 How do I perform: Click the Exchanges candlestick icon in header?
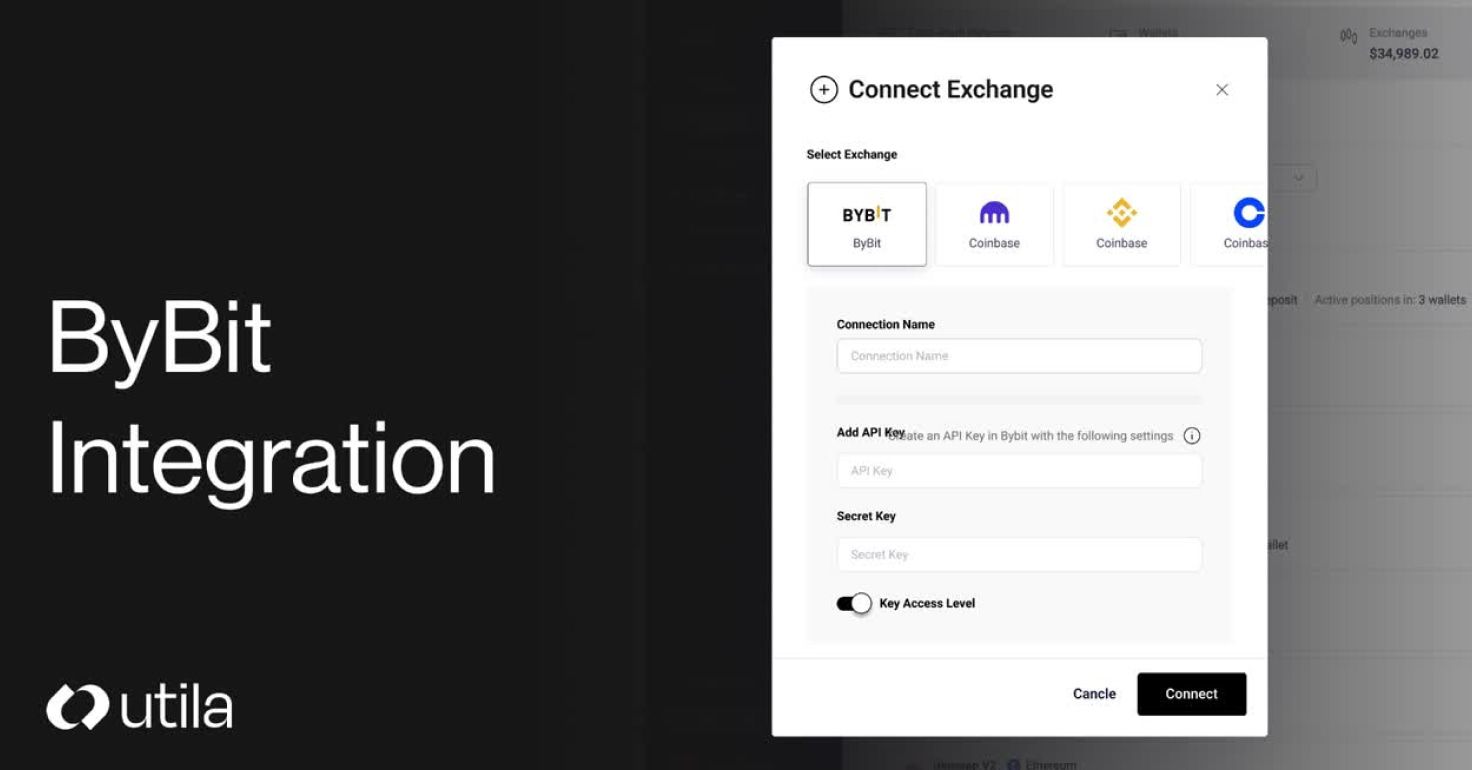tap(1348, 37)
